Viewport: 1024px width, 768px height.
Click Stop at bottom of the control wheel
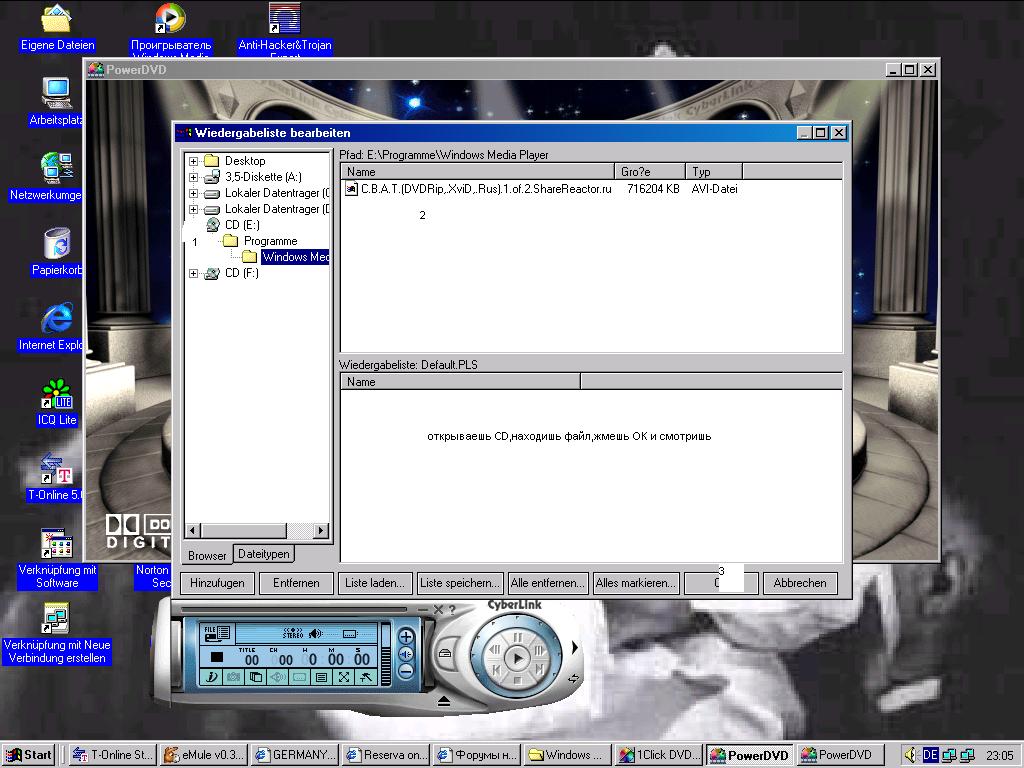[x=518, y=679]
